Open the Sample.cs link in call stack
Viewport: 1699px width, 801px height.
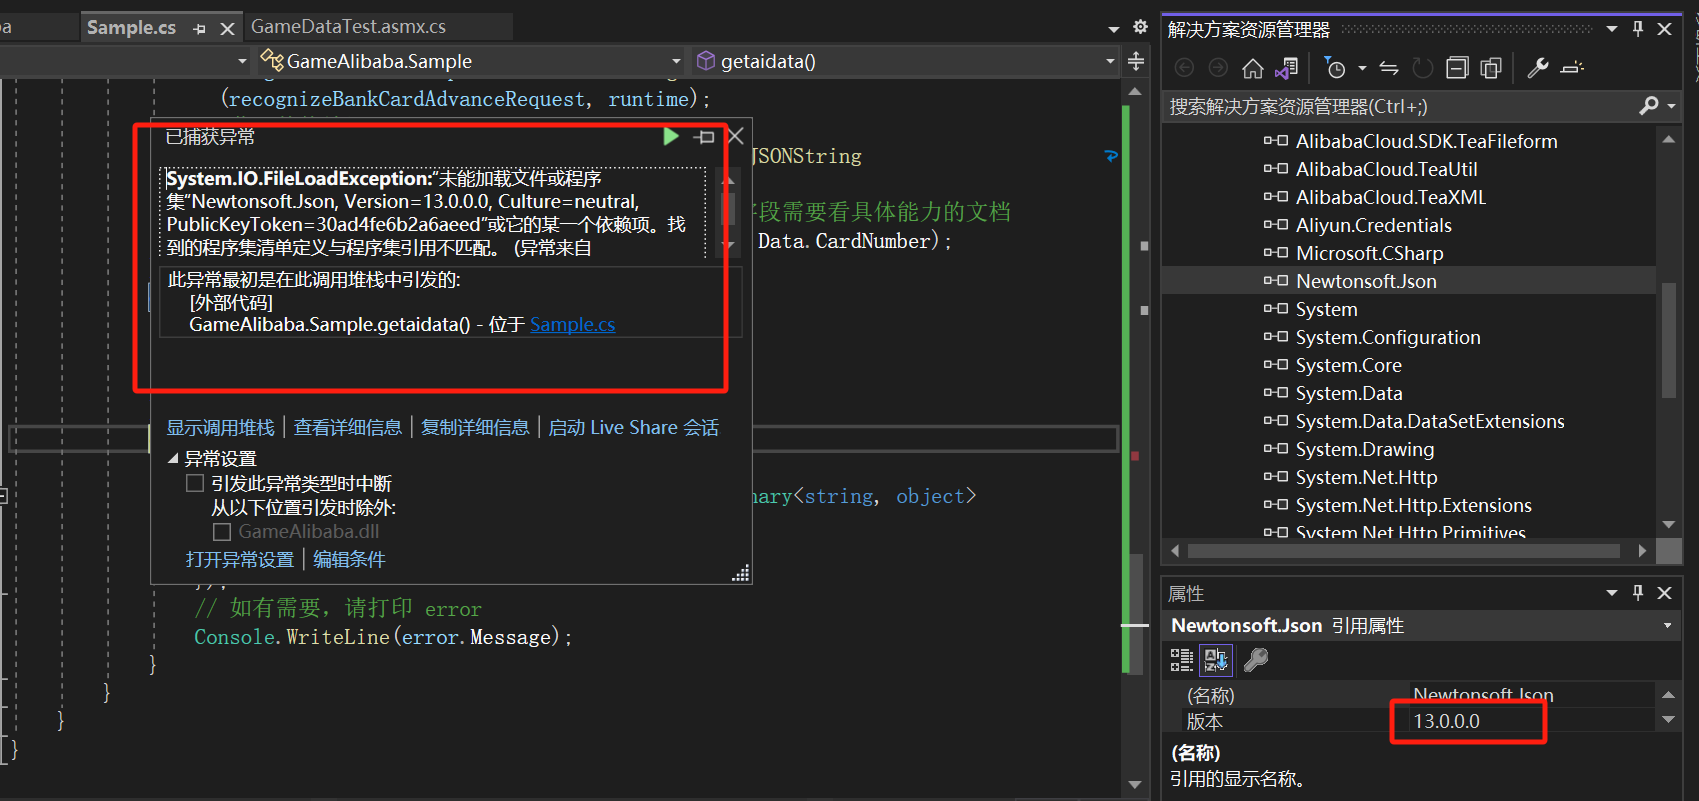572,324
